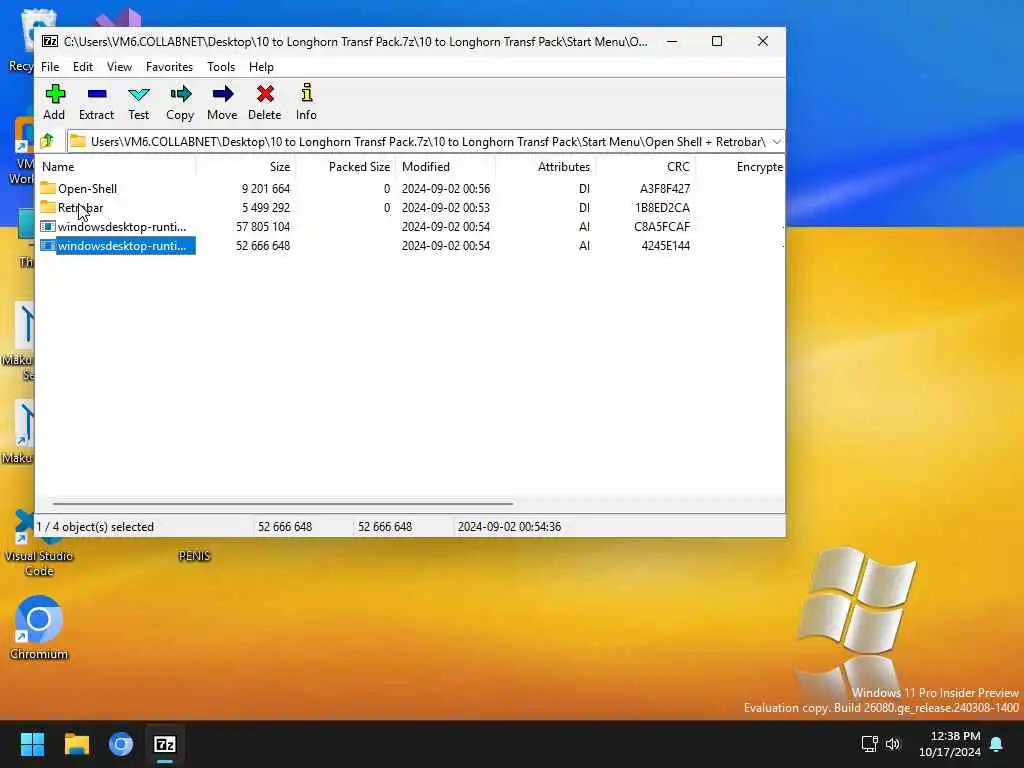Launch File Explorer from the taskbar

[x=76, y=744]
